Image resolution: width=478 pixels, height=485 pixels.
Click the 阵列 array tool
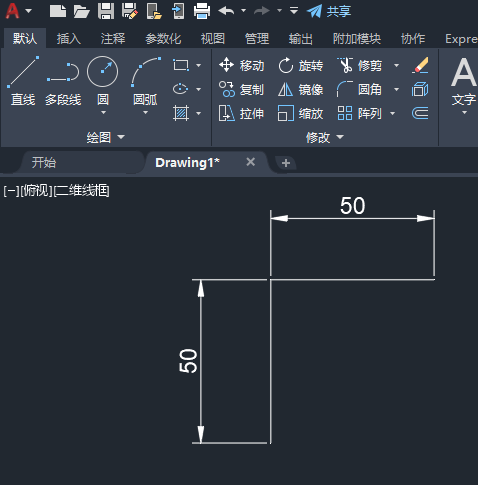[360, 113]
